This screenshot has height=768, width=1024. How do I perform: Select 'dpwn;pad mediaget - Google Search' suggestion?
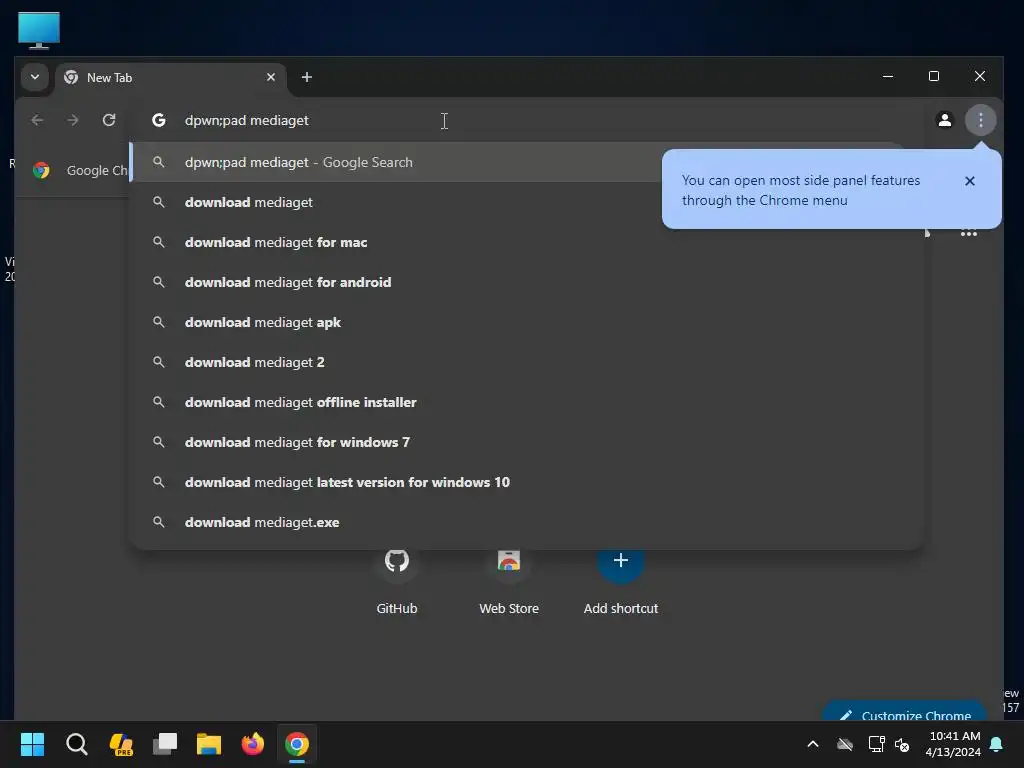coord(526,162)
